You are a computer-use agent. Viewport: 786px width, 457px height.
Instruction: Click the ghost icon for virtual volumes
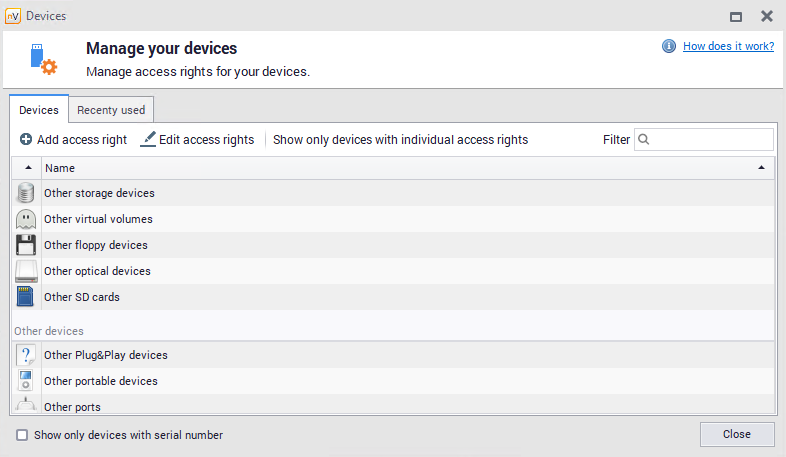[26, 219]
